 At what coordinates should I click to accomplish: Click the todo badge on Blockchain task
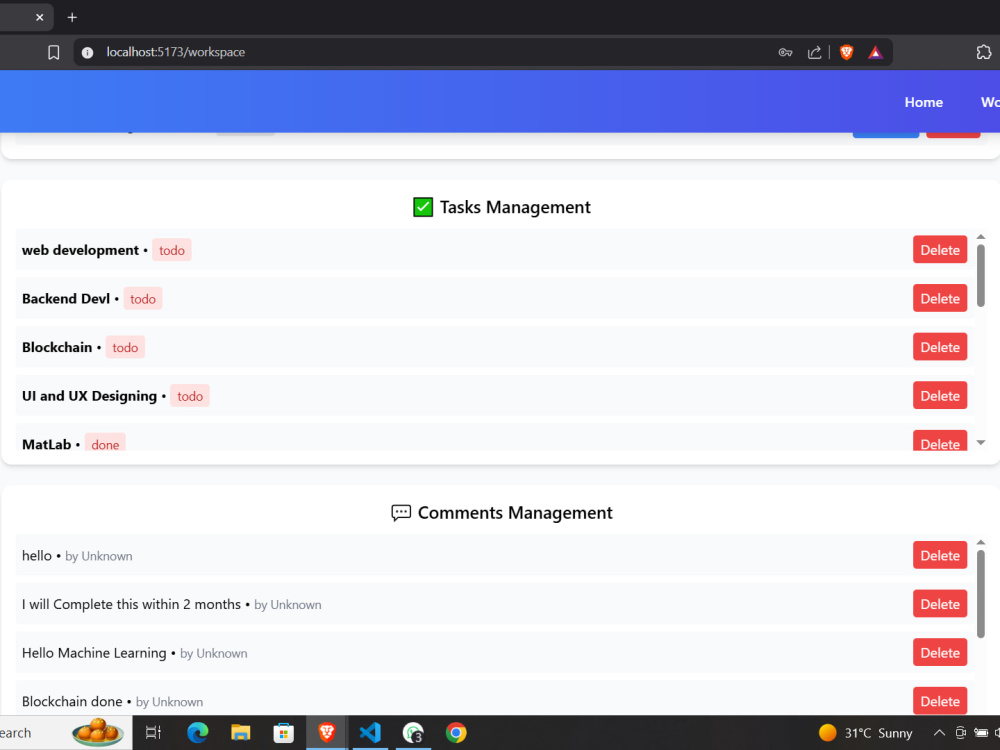[x=125, y=347]
